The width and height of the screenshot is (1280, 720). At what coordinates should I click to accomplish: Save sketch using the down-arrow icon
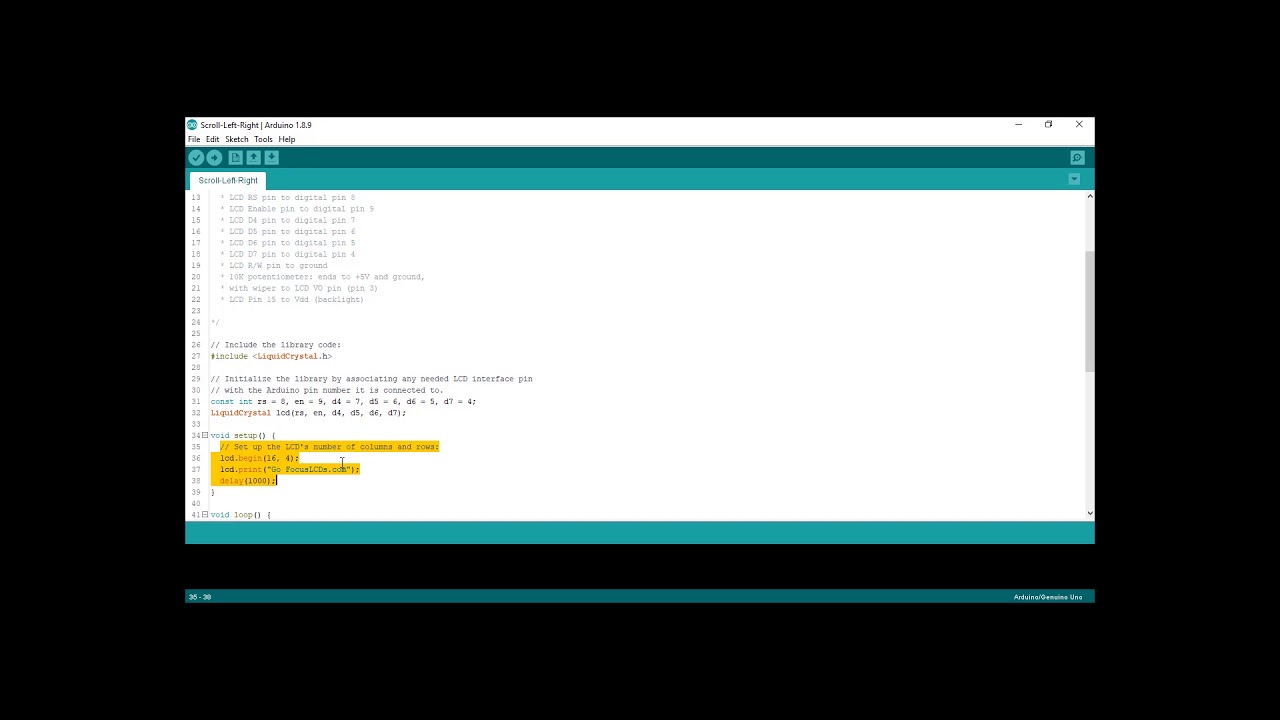click(271, 158)
